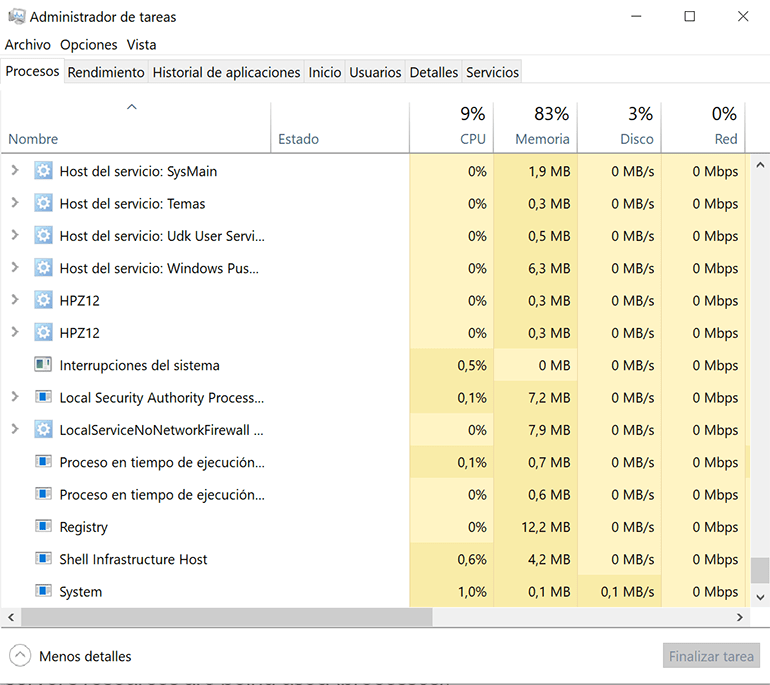This screenshot has height=685, width=770.
Task: Expand Host del servicio: Temas row
Action: 14,203
